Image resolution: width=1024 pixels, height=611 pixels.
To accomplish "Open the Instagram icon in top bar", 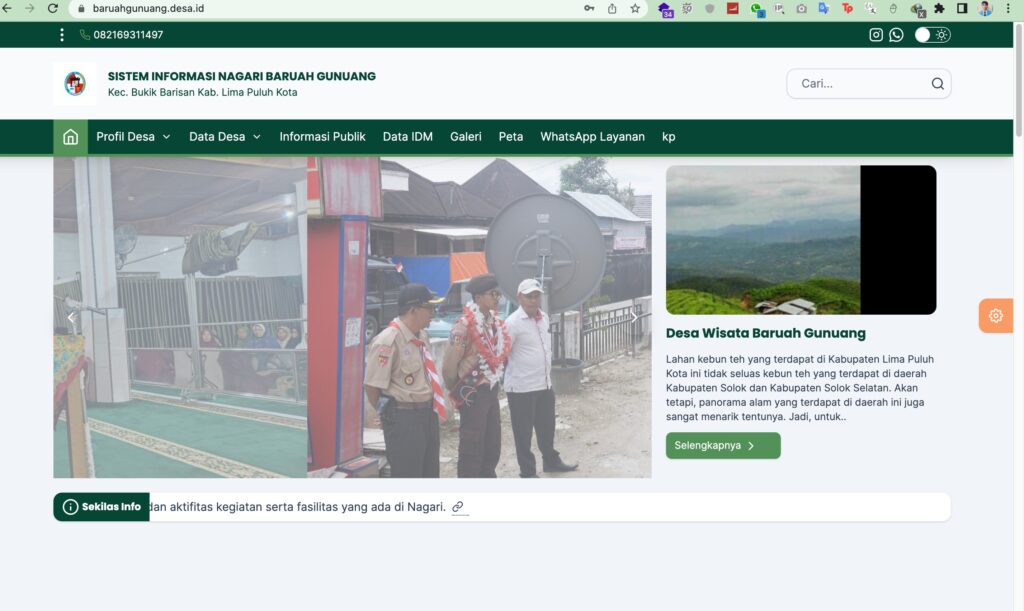I will 876,35.
